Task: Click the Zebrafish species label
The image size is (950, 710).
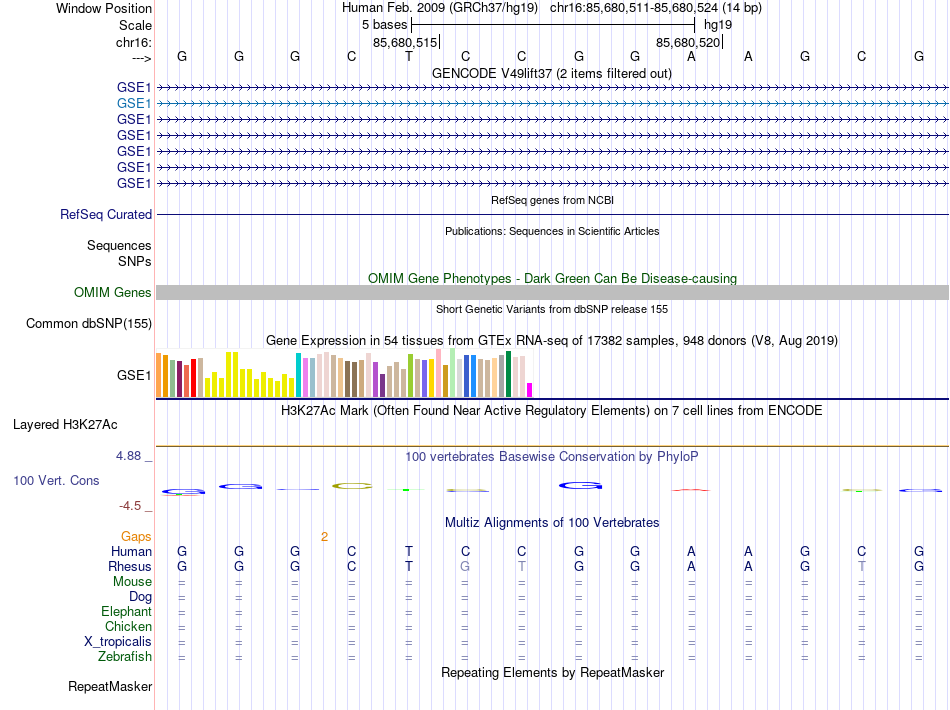Action: coord(125,657)
